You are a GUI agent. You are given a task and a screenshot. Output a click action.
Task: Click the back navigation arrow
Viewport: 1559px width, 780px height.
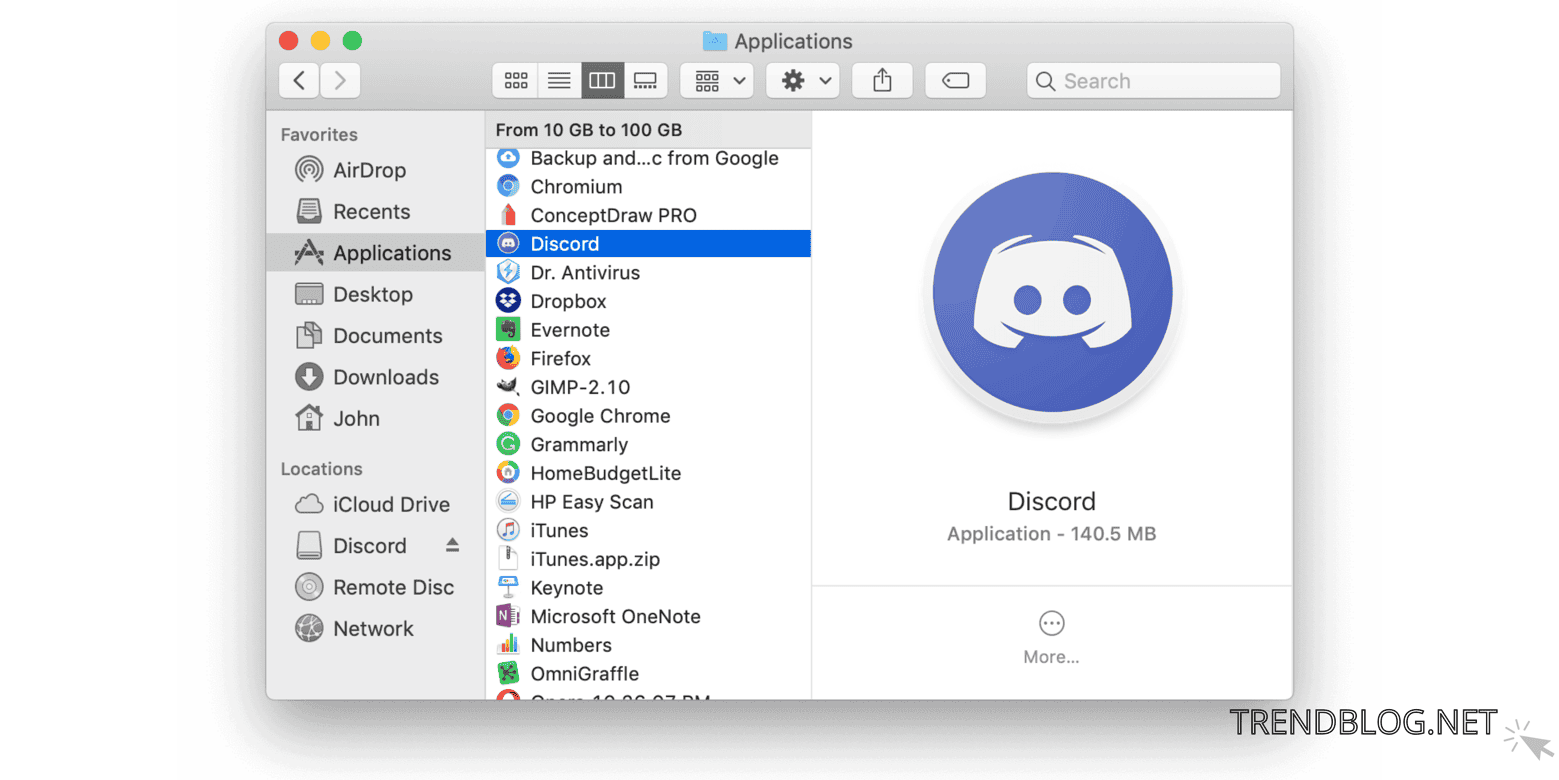point(297,80)
